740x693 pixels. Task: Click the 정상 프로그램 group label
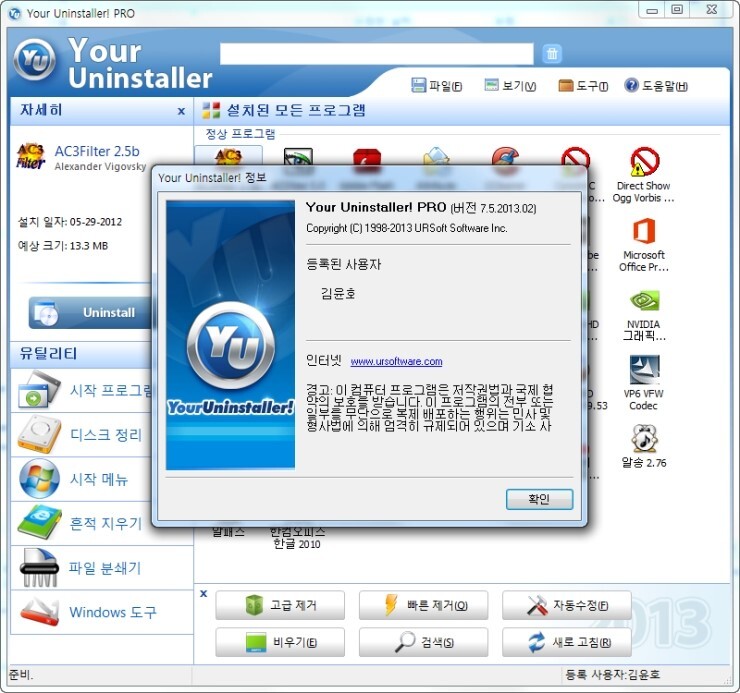coord(240,134)
